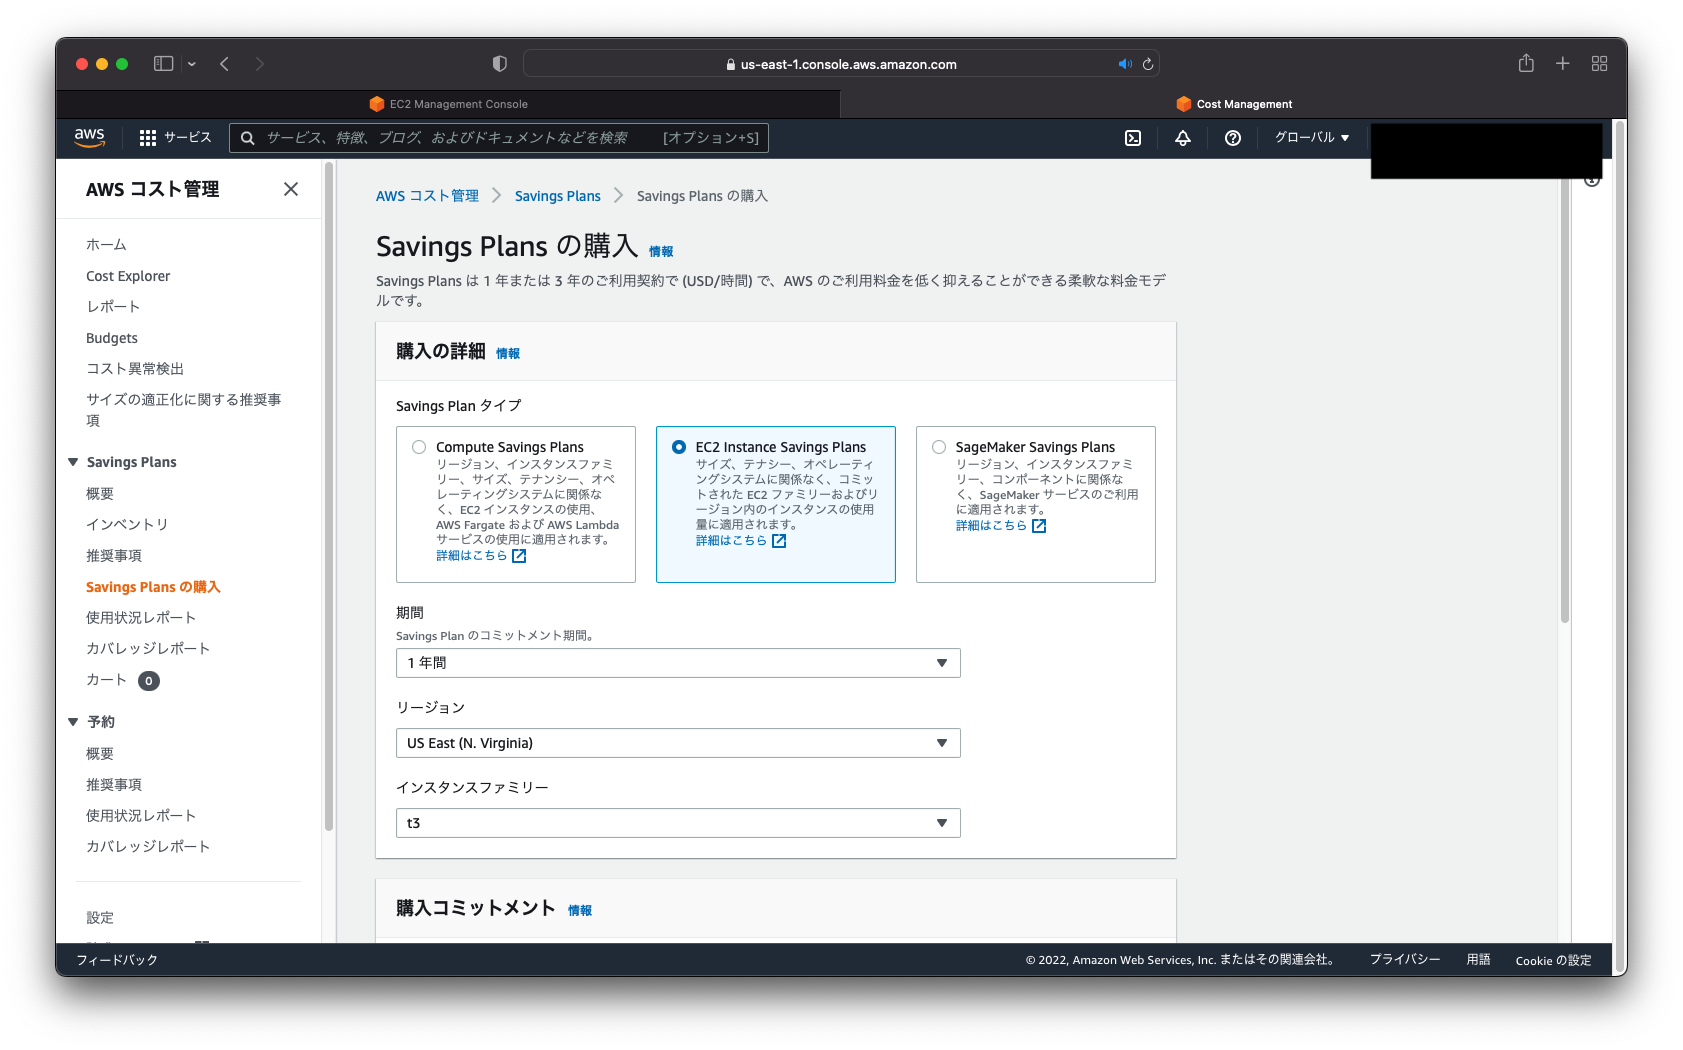The height and width of the screenshot is (1050, 1683).
Task: Open the help question-mark icon
Action: coord(1232,138)
